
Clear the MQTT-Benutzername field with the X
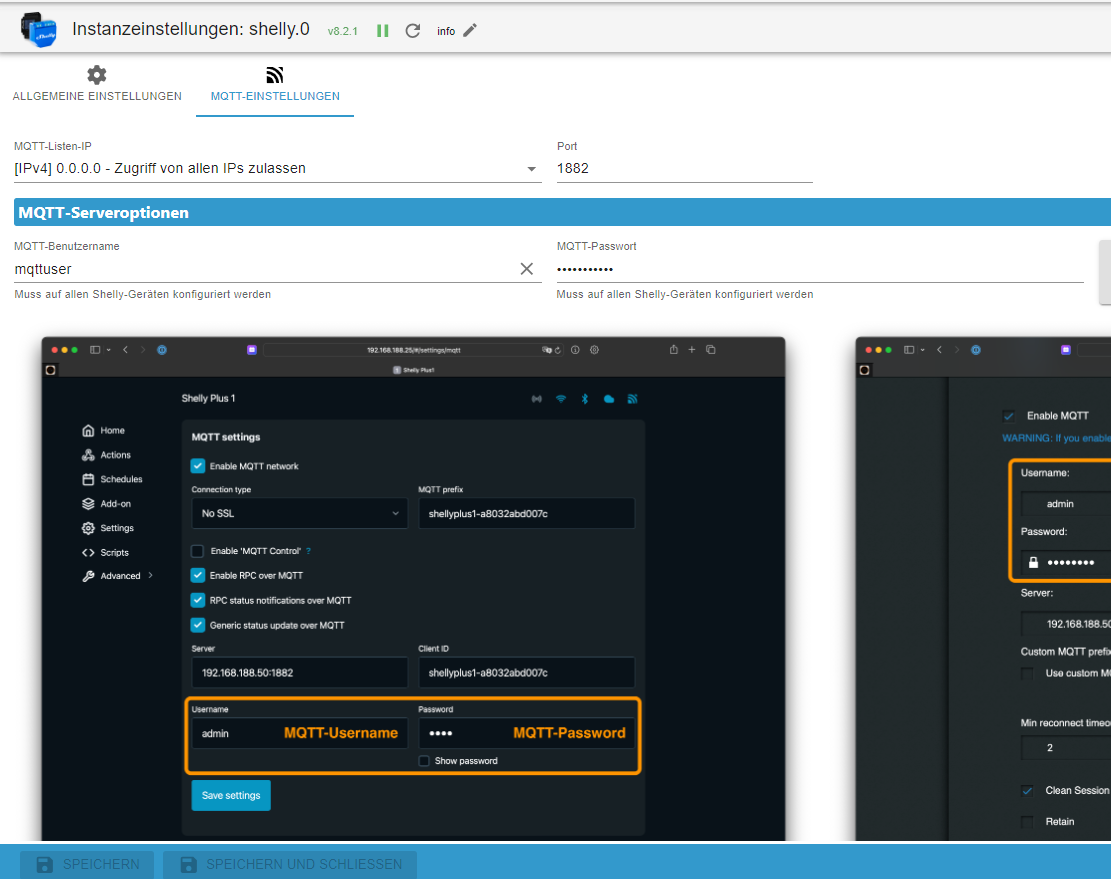click(x=526, y=268)
